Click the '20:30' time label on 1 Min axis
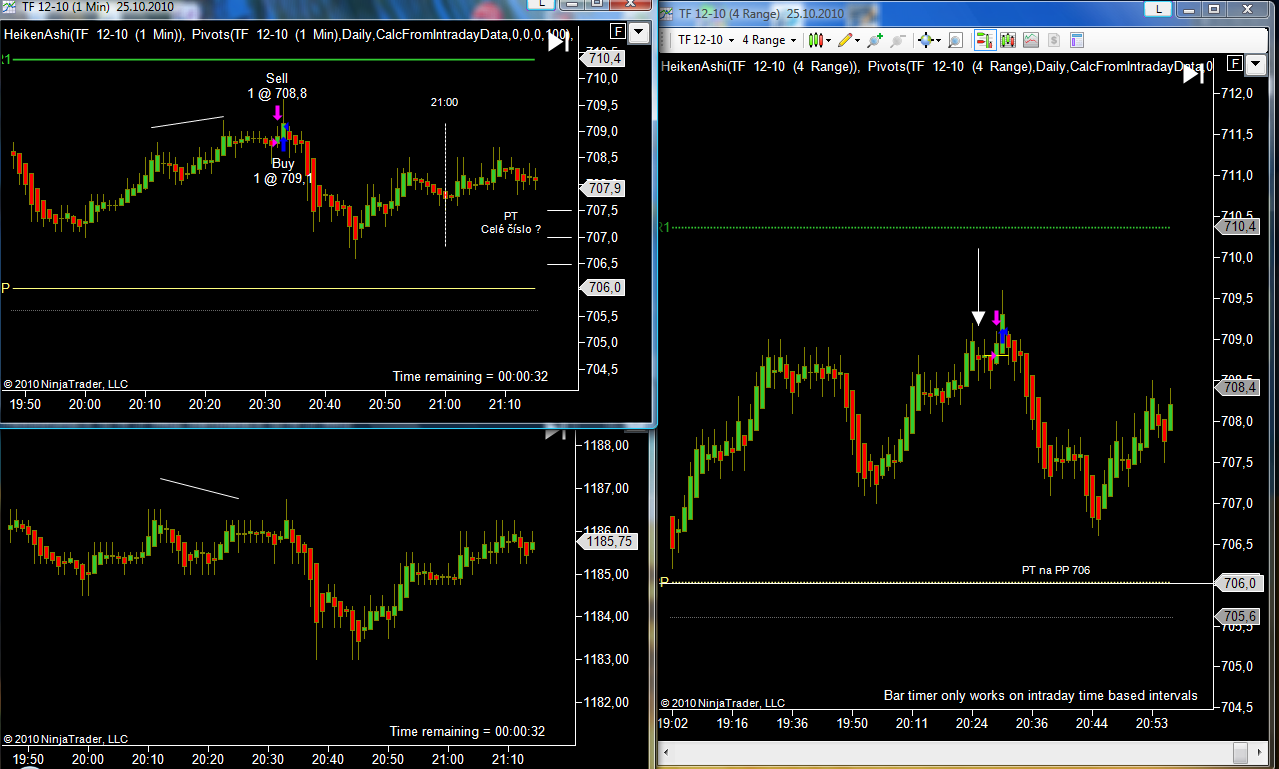1279x769 pixels. [265, 405]
